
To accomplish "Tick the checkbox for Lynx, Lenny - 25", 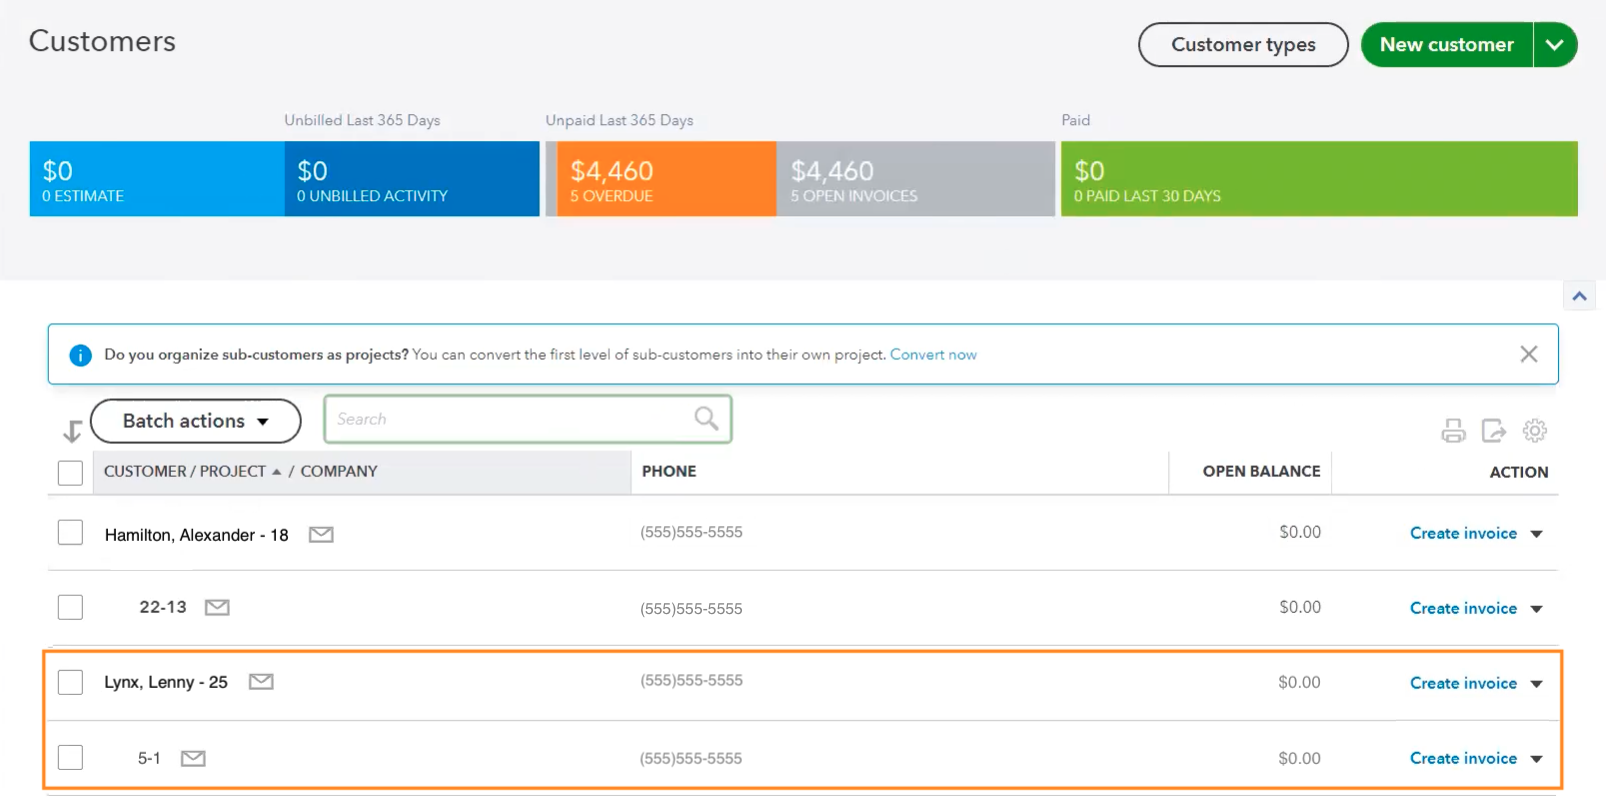I will tap(70, 682).
